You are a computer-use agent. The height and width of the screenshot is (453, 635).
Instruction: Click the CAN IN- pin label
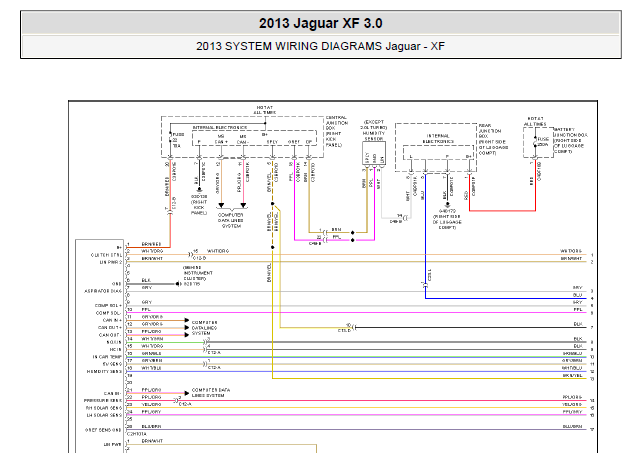tap(113, 393)
